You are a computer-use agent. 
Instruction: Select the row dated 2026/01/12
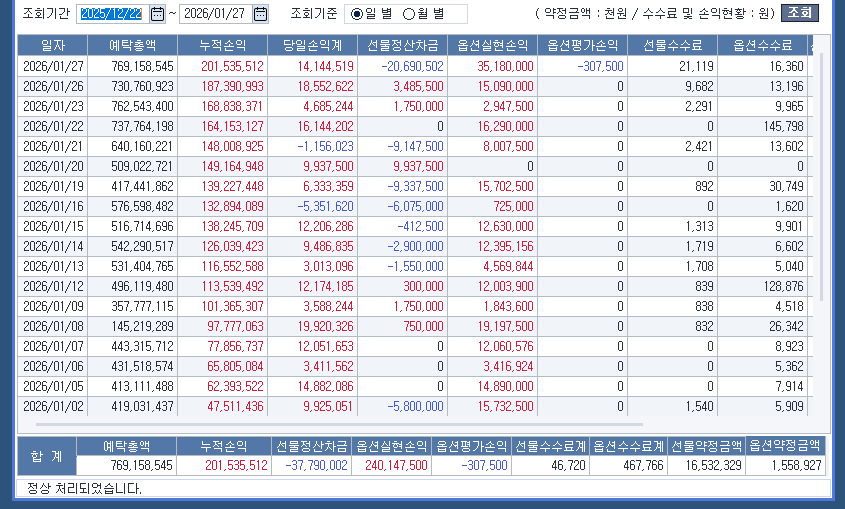(x=415, y=286)
